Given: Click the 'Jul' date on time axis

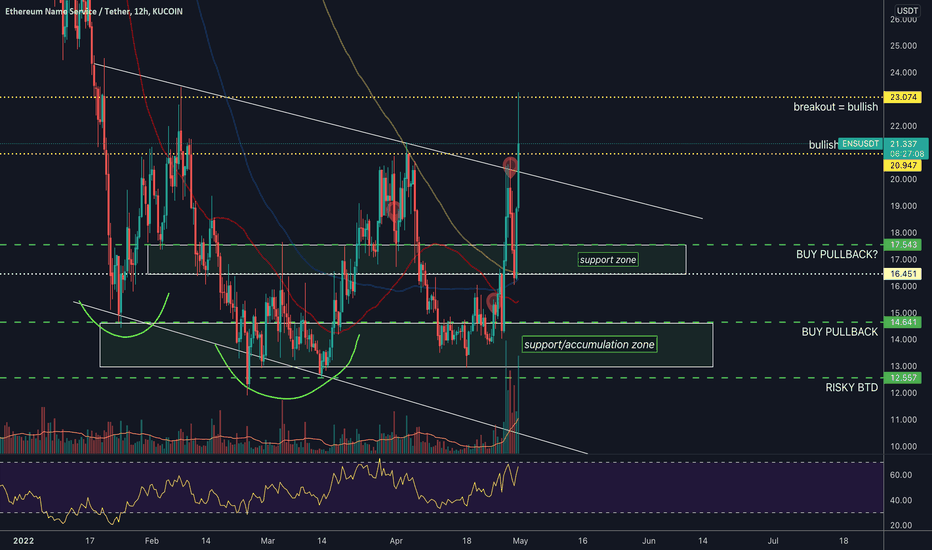Looking at the screenshot, I should (773, 540).
